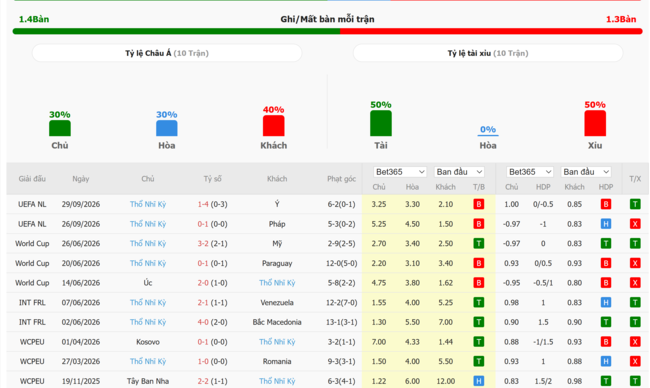650x388 pixels.
Task: Click the green T T/X badge in the Venezuela row
Action: [635, 302]
